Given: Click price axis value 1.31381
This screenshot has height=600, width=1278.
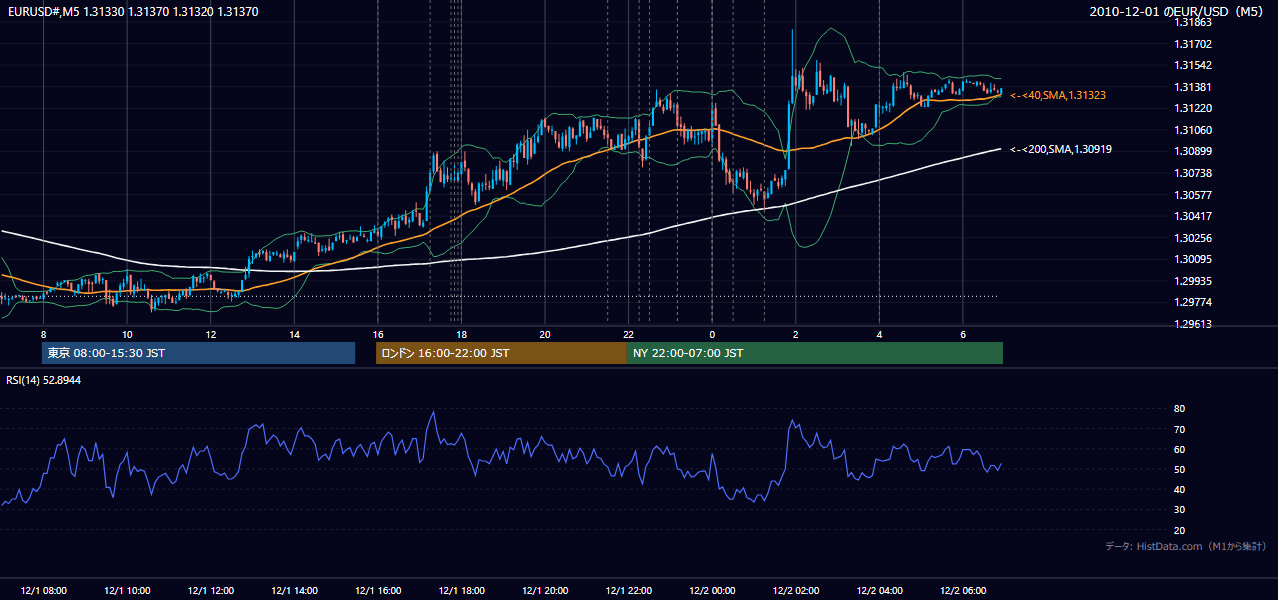Looking at the screenshot, I should [x=1193, y=87].
